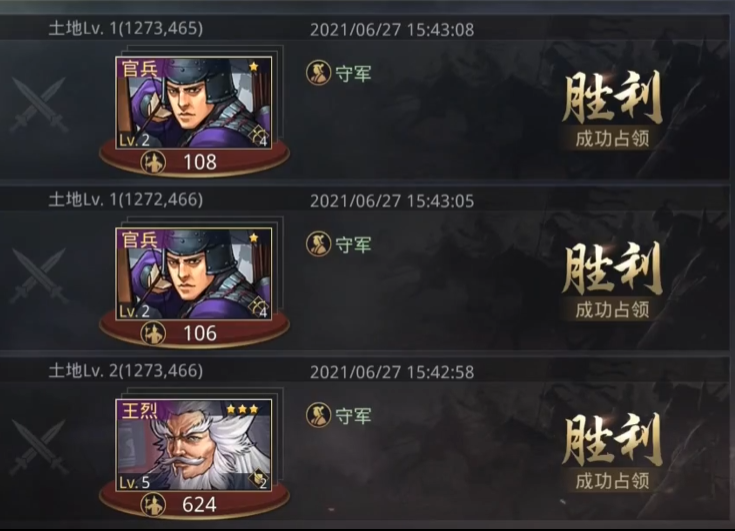Click 守军 defender icon in first report

[x=318, y=73]
